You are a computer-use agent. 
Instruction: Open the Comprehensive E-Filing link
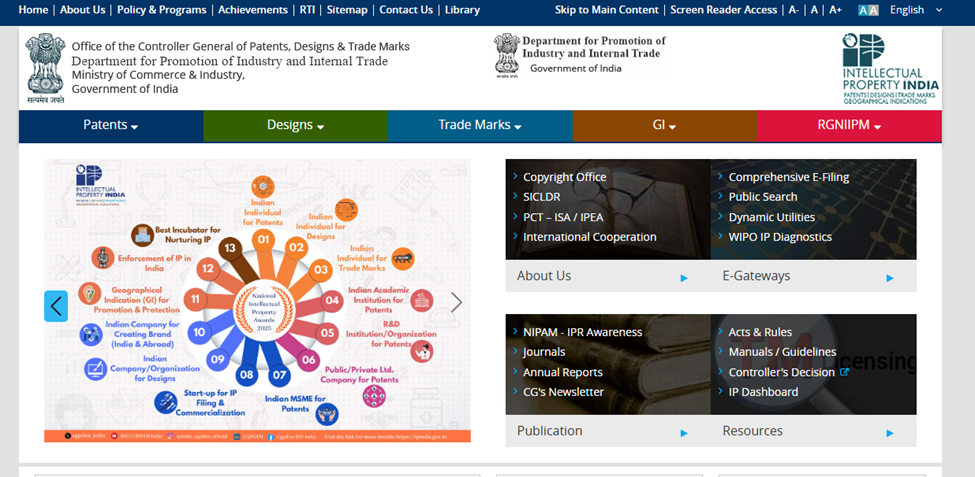pos(788,177)
